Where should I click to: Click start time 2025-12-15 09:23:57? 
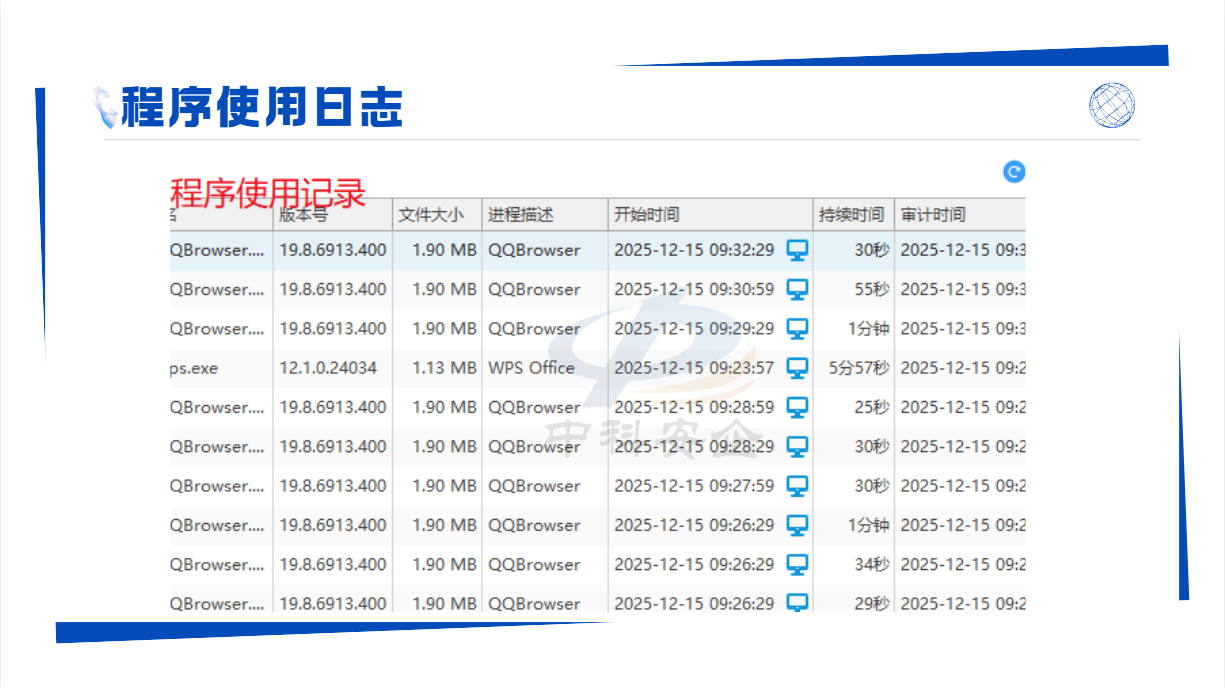pyautogui.click(x=694, y=368)
